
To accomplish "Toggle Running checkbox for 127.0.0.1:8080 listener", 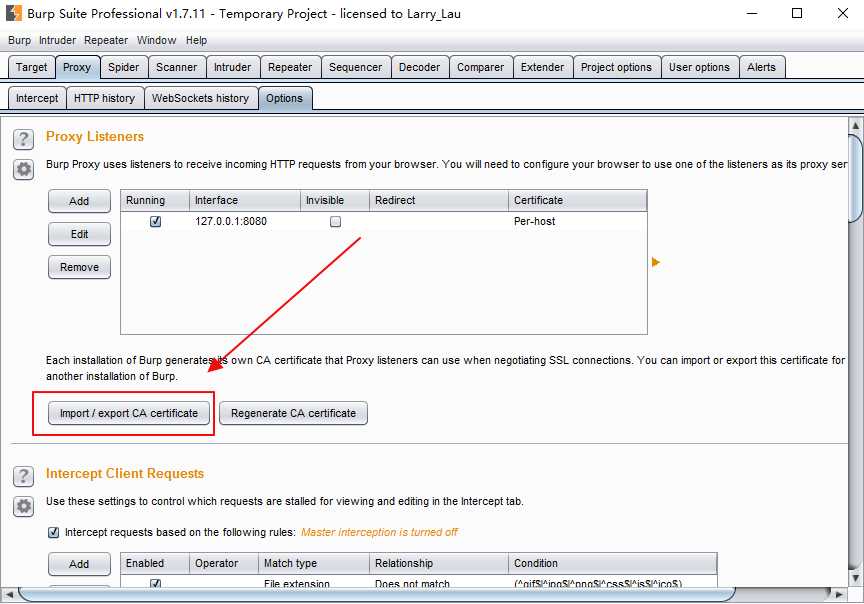I will 155,222.
